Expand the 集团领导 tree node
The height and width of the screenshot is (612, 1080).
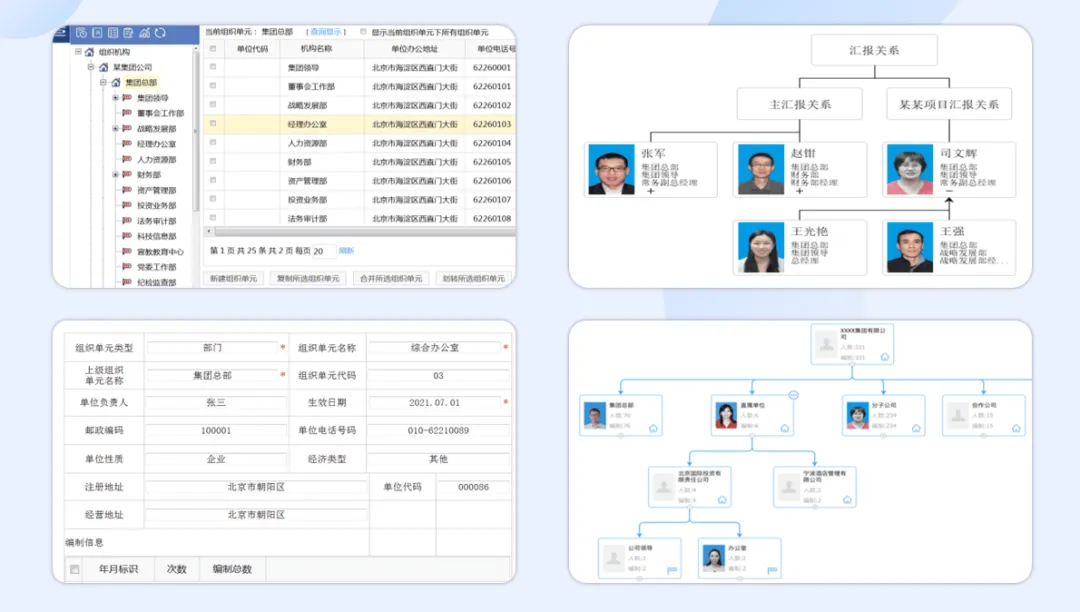point(116,98)
